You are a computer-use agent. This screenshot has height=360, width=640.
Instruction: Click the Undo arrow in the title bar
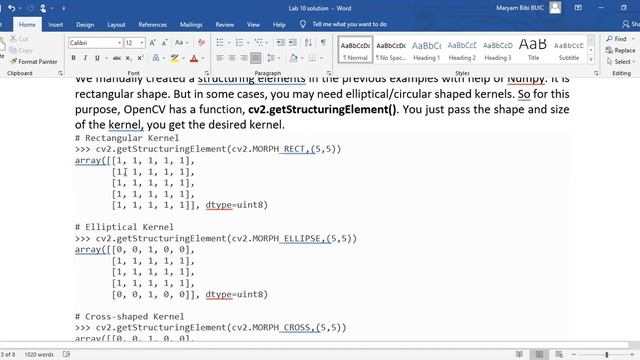11,8
